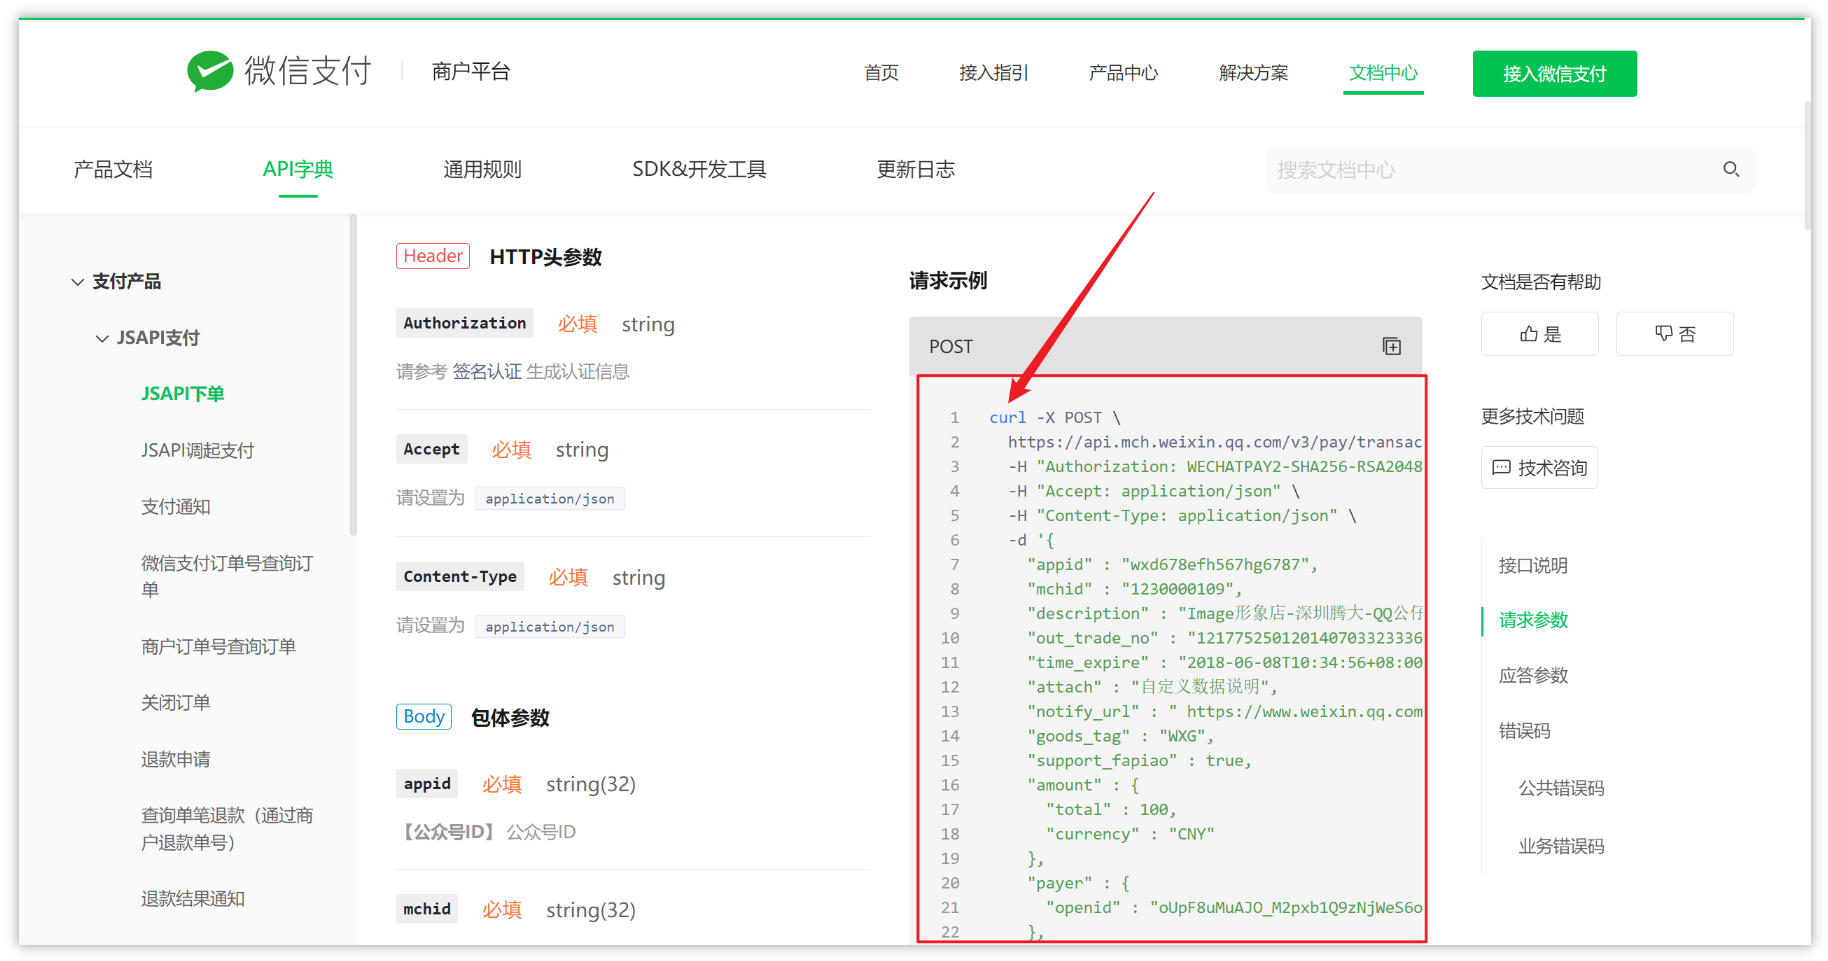
Task: Click the appid parameter name
Action: coord(427,783)
